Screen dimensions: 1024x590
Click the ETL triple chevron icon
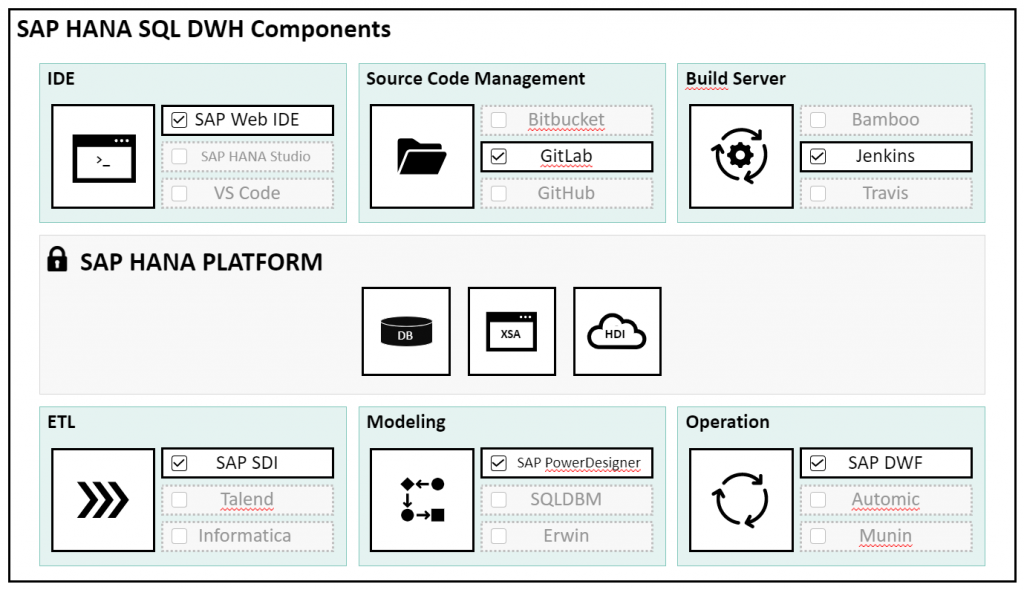tap(103, 500)
